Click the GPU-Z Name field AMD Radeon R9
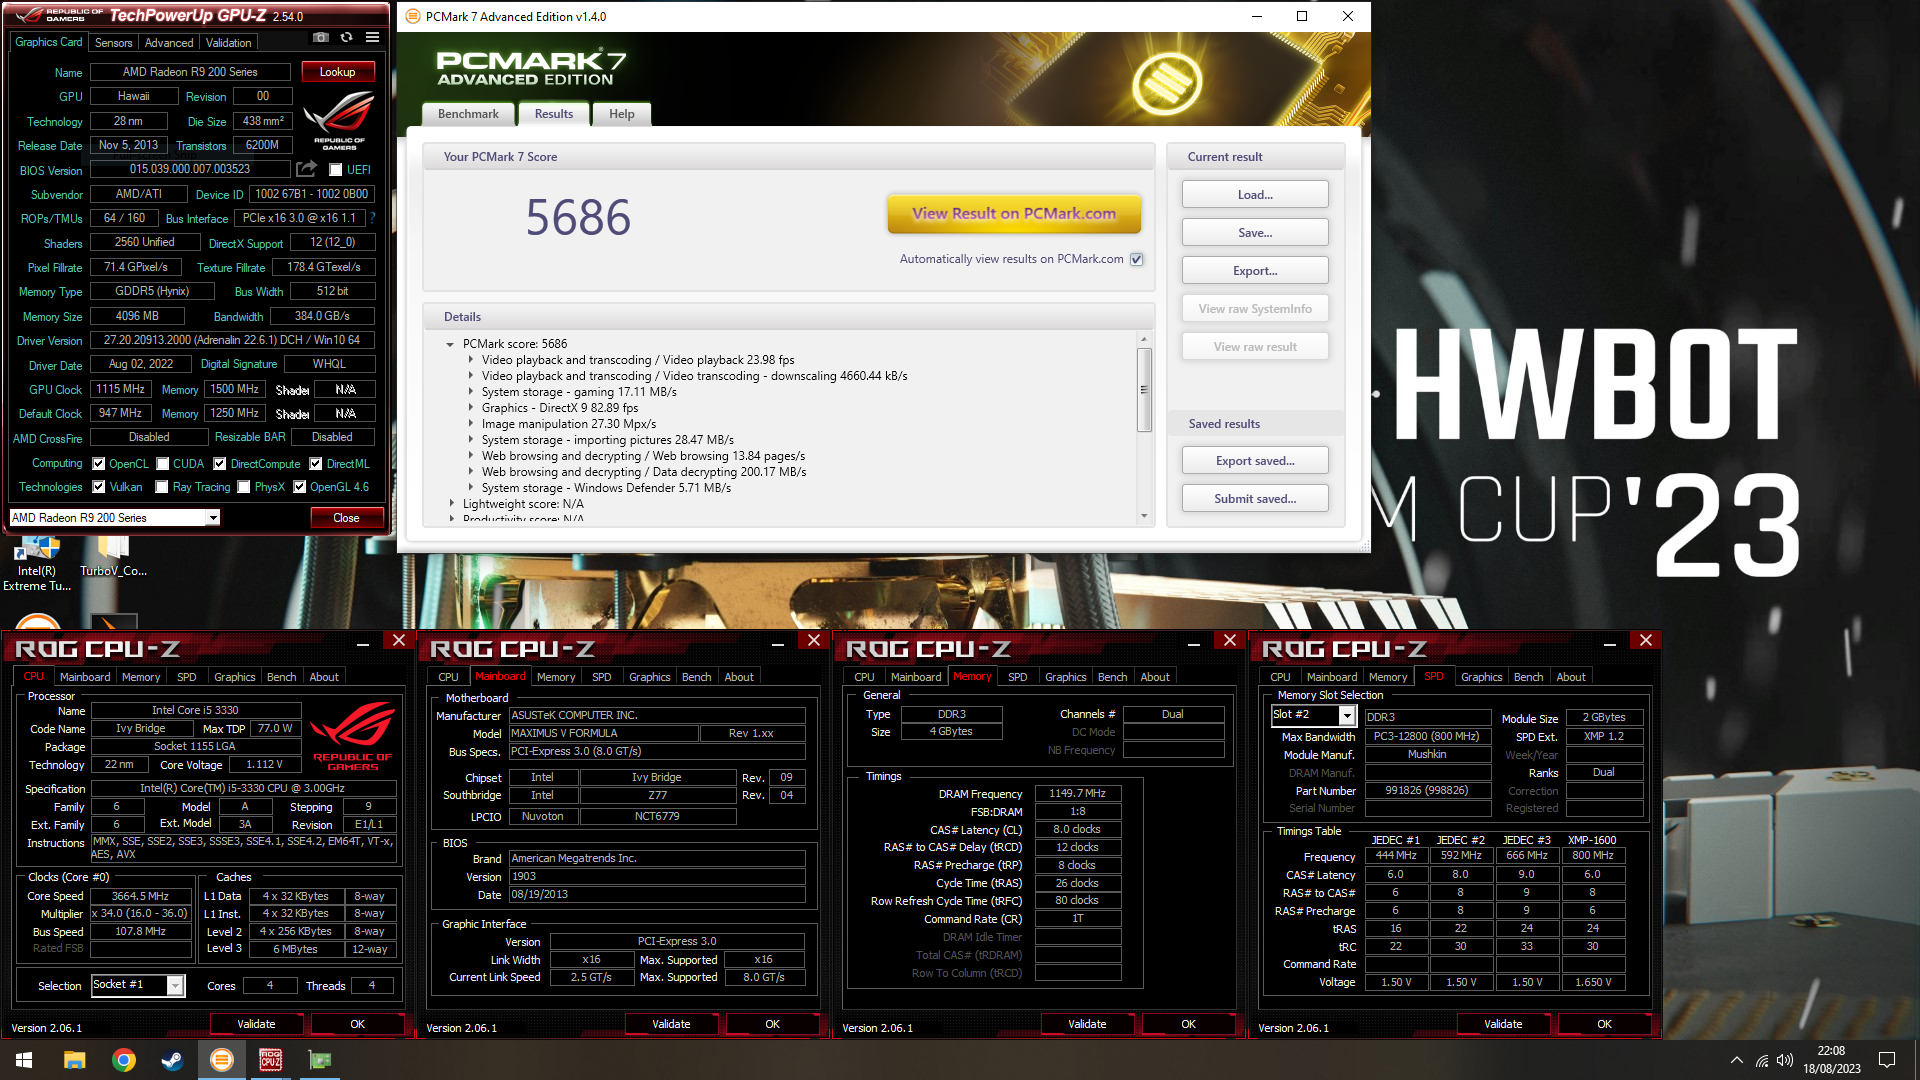This screenshot has height=1080, width=1920. (190, 72)
